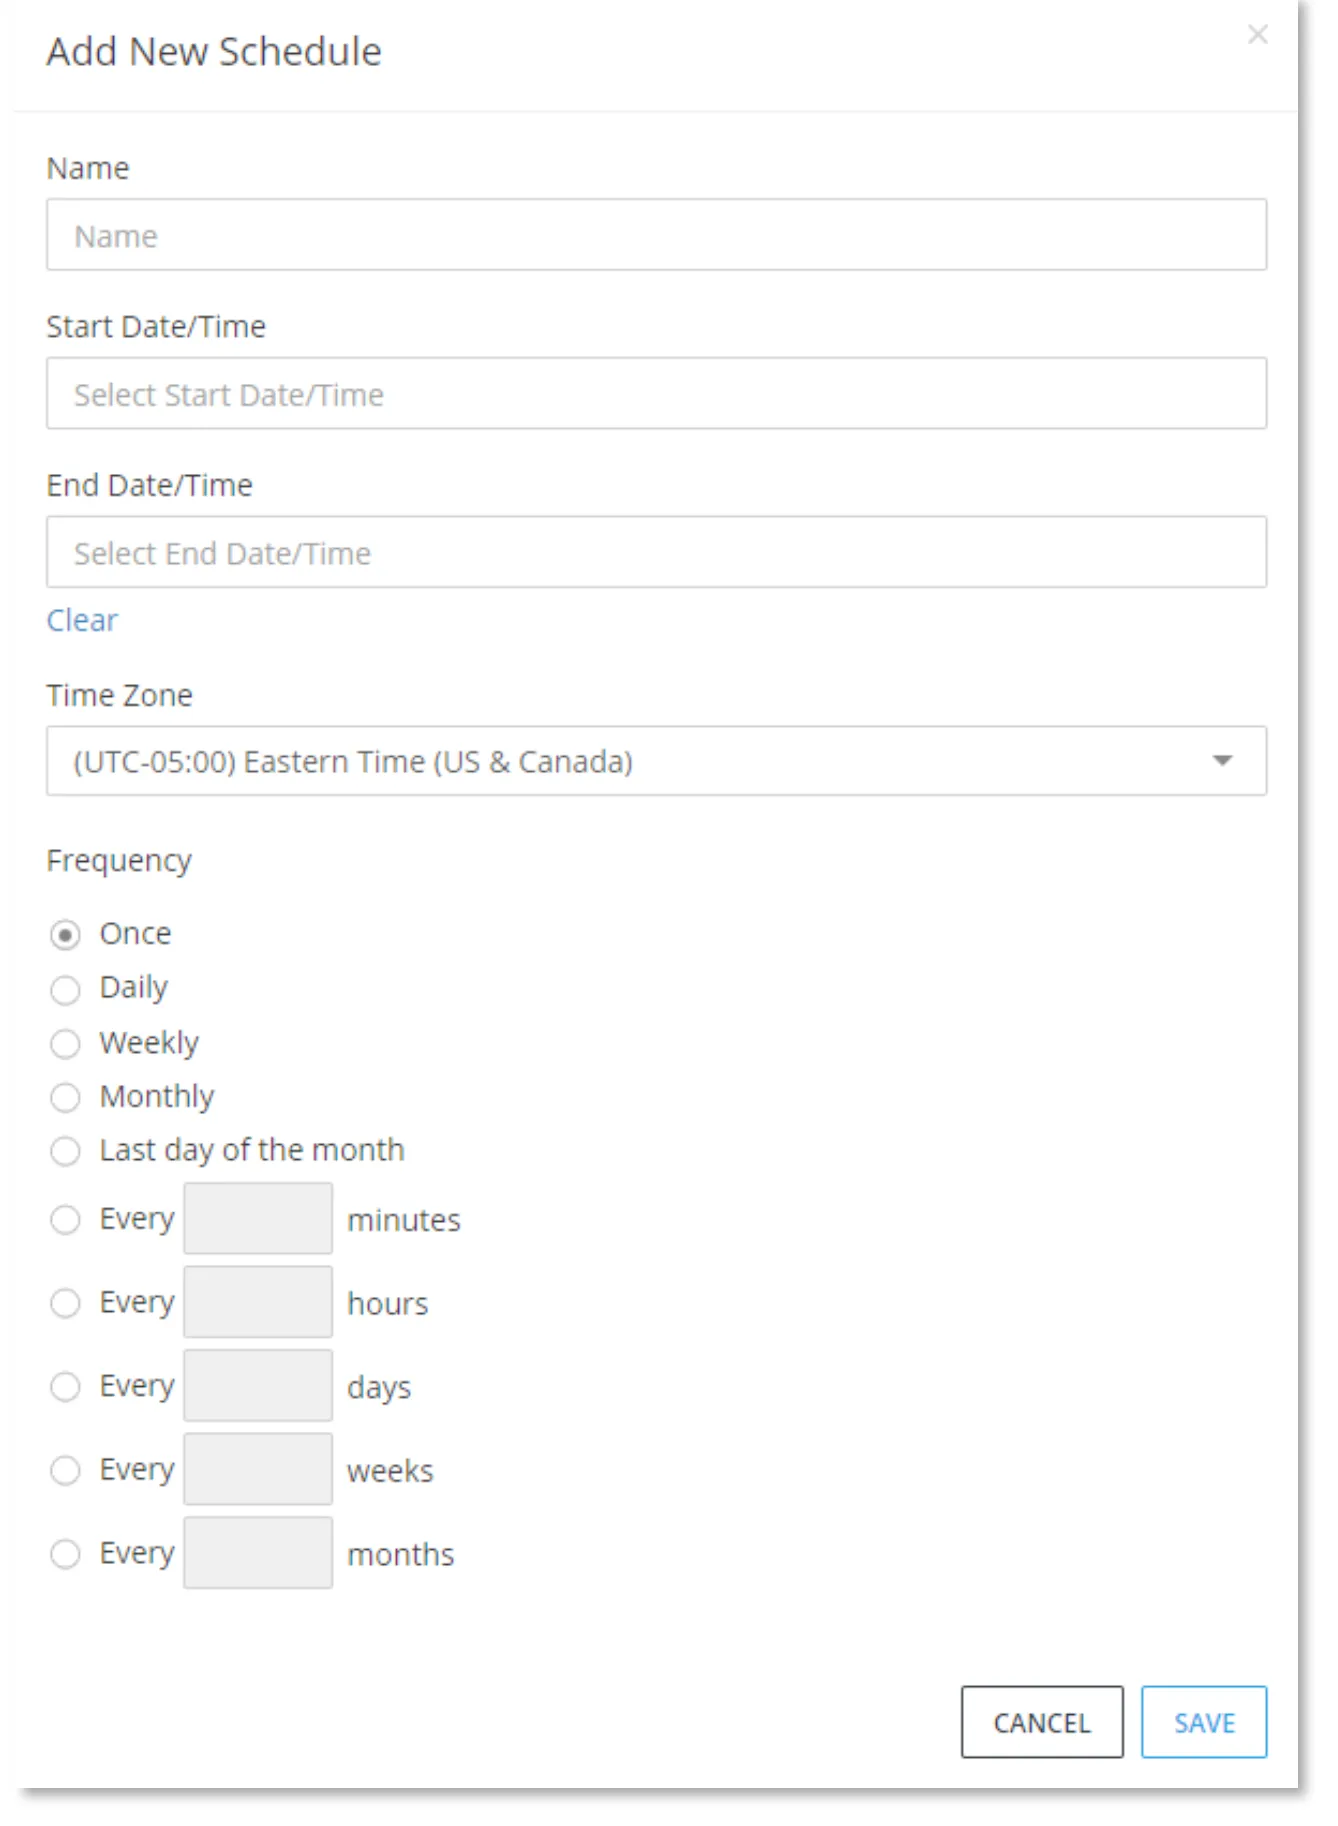Click the SAVE button
This screenshot has height=1826, width=1338.
pyautogui.click(x=1204, y=1722)
